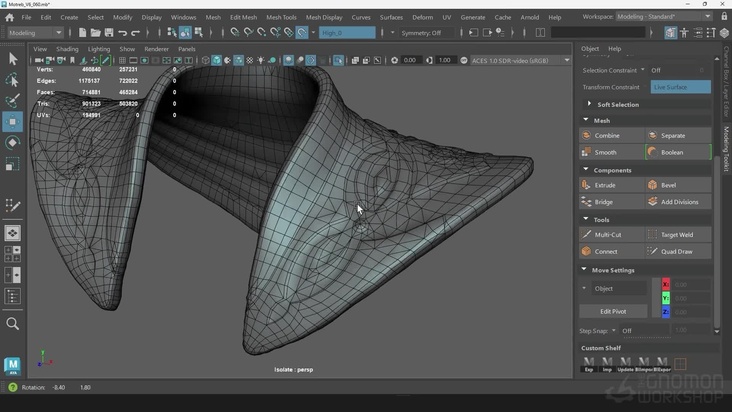Open the Step Snap dropdown

tap(613, 331)
